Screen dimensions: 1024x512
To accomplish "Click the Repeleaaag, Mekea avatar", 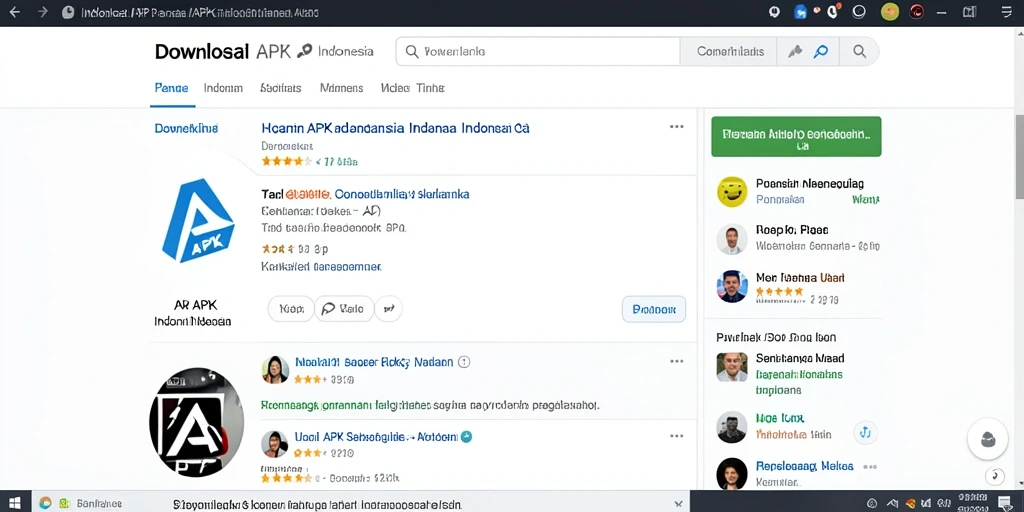I will 731,473.
